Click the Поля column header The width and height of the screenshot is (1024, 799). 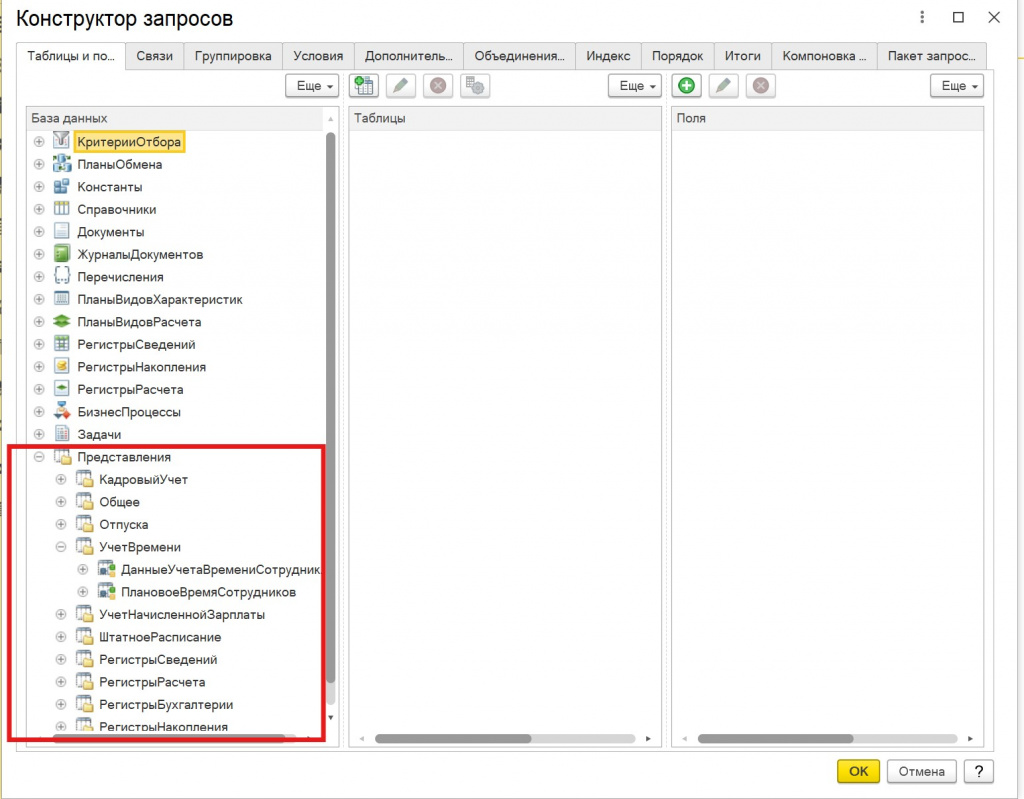(x=827, y=118)
